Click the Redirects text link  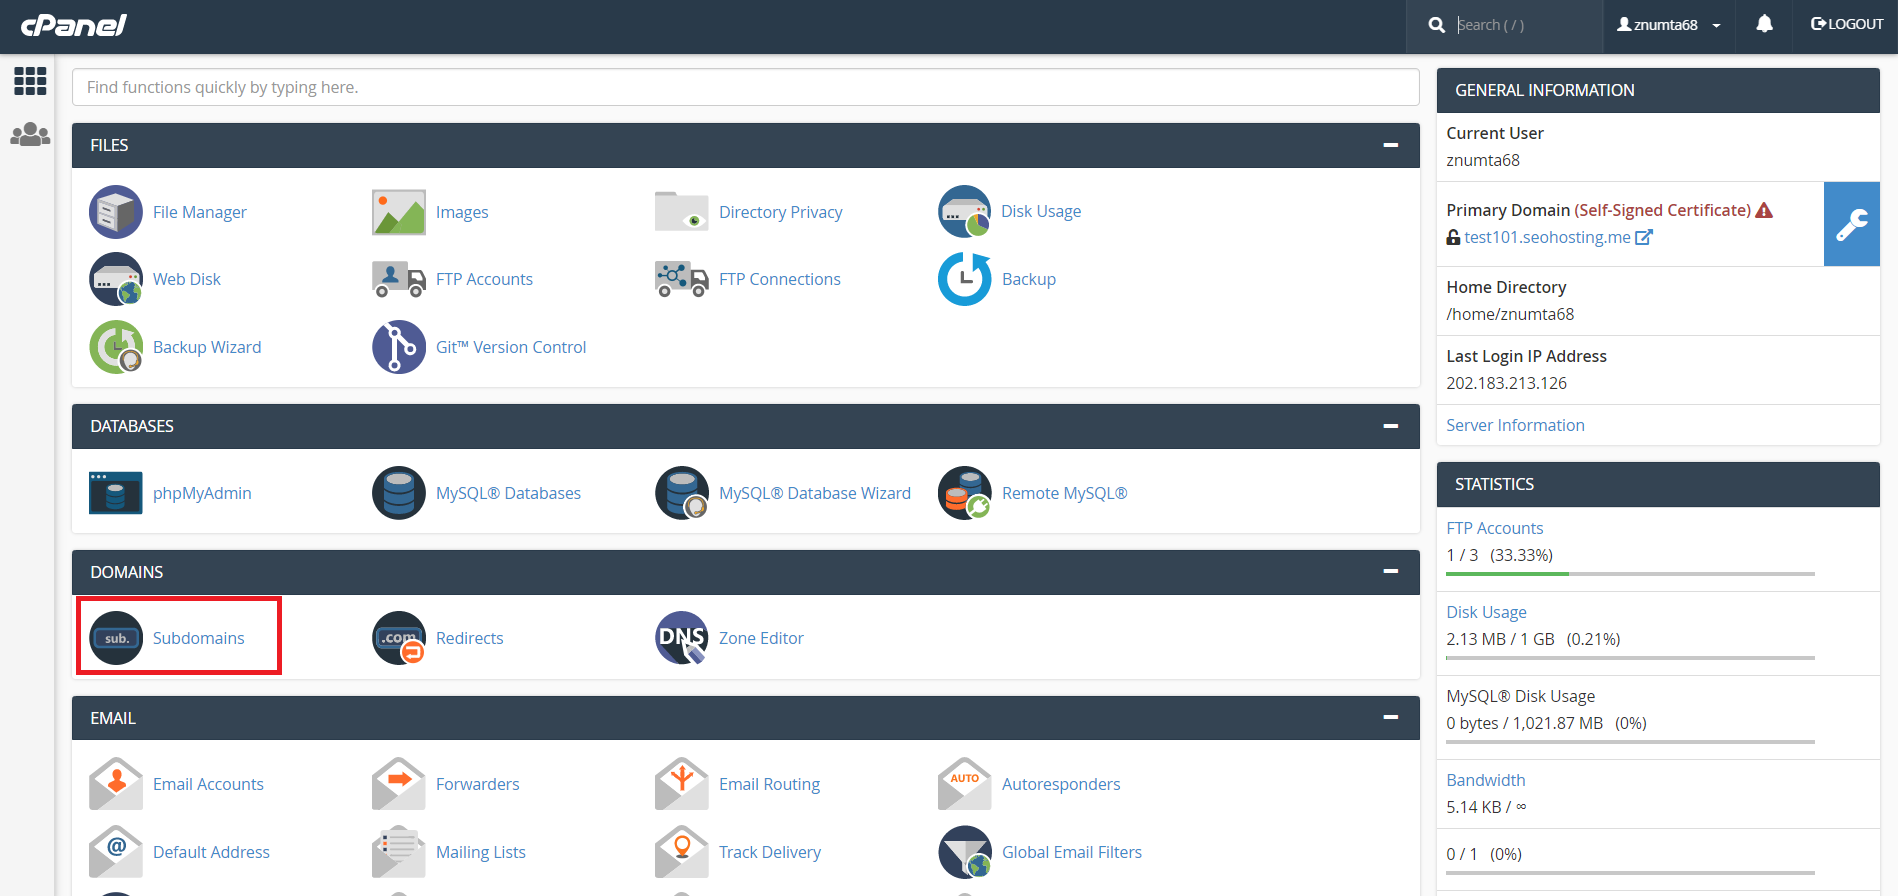point(469,638)
